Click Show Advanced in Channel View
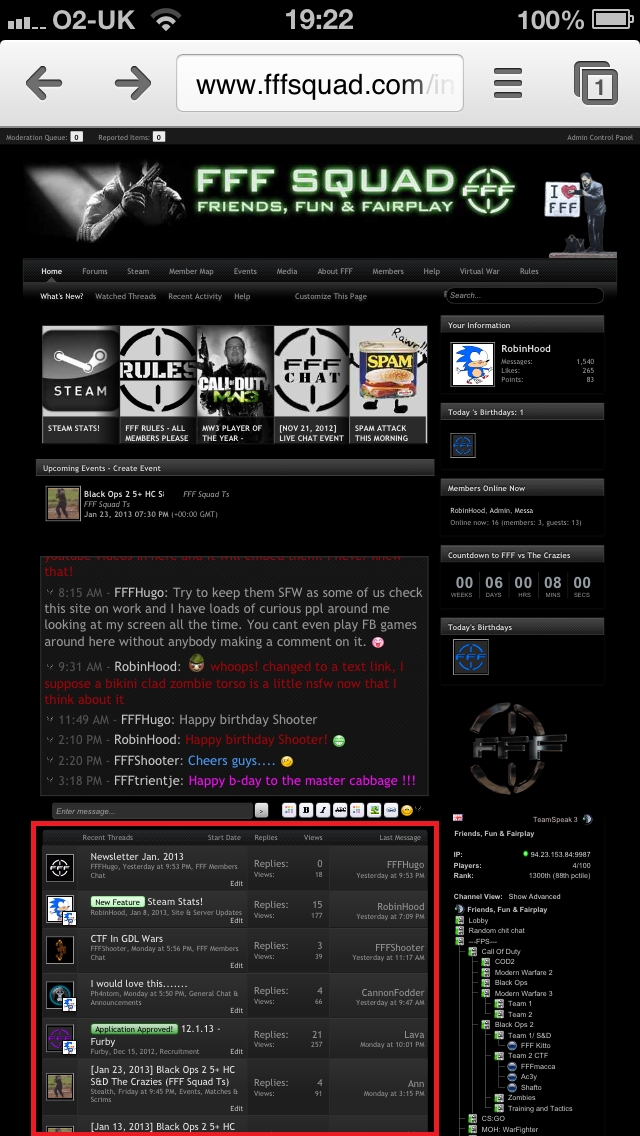Image resolution: width=640 pixels, height=1136 pixels. pos(534,896)
